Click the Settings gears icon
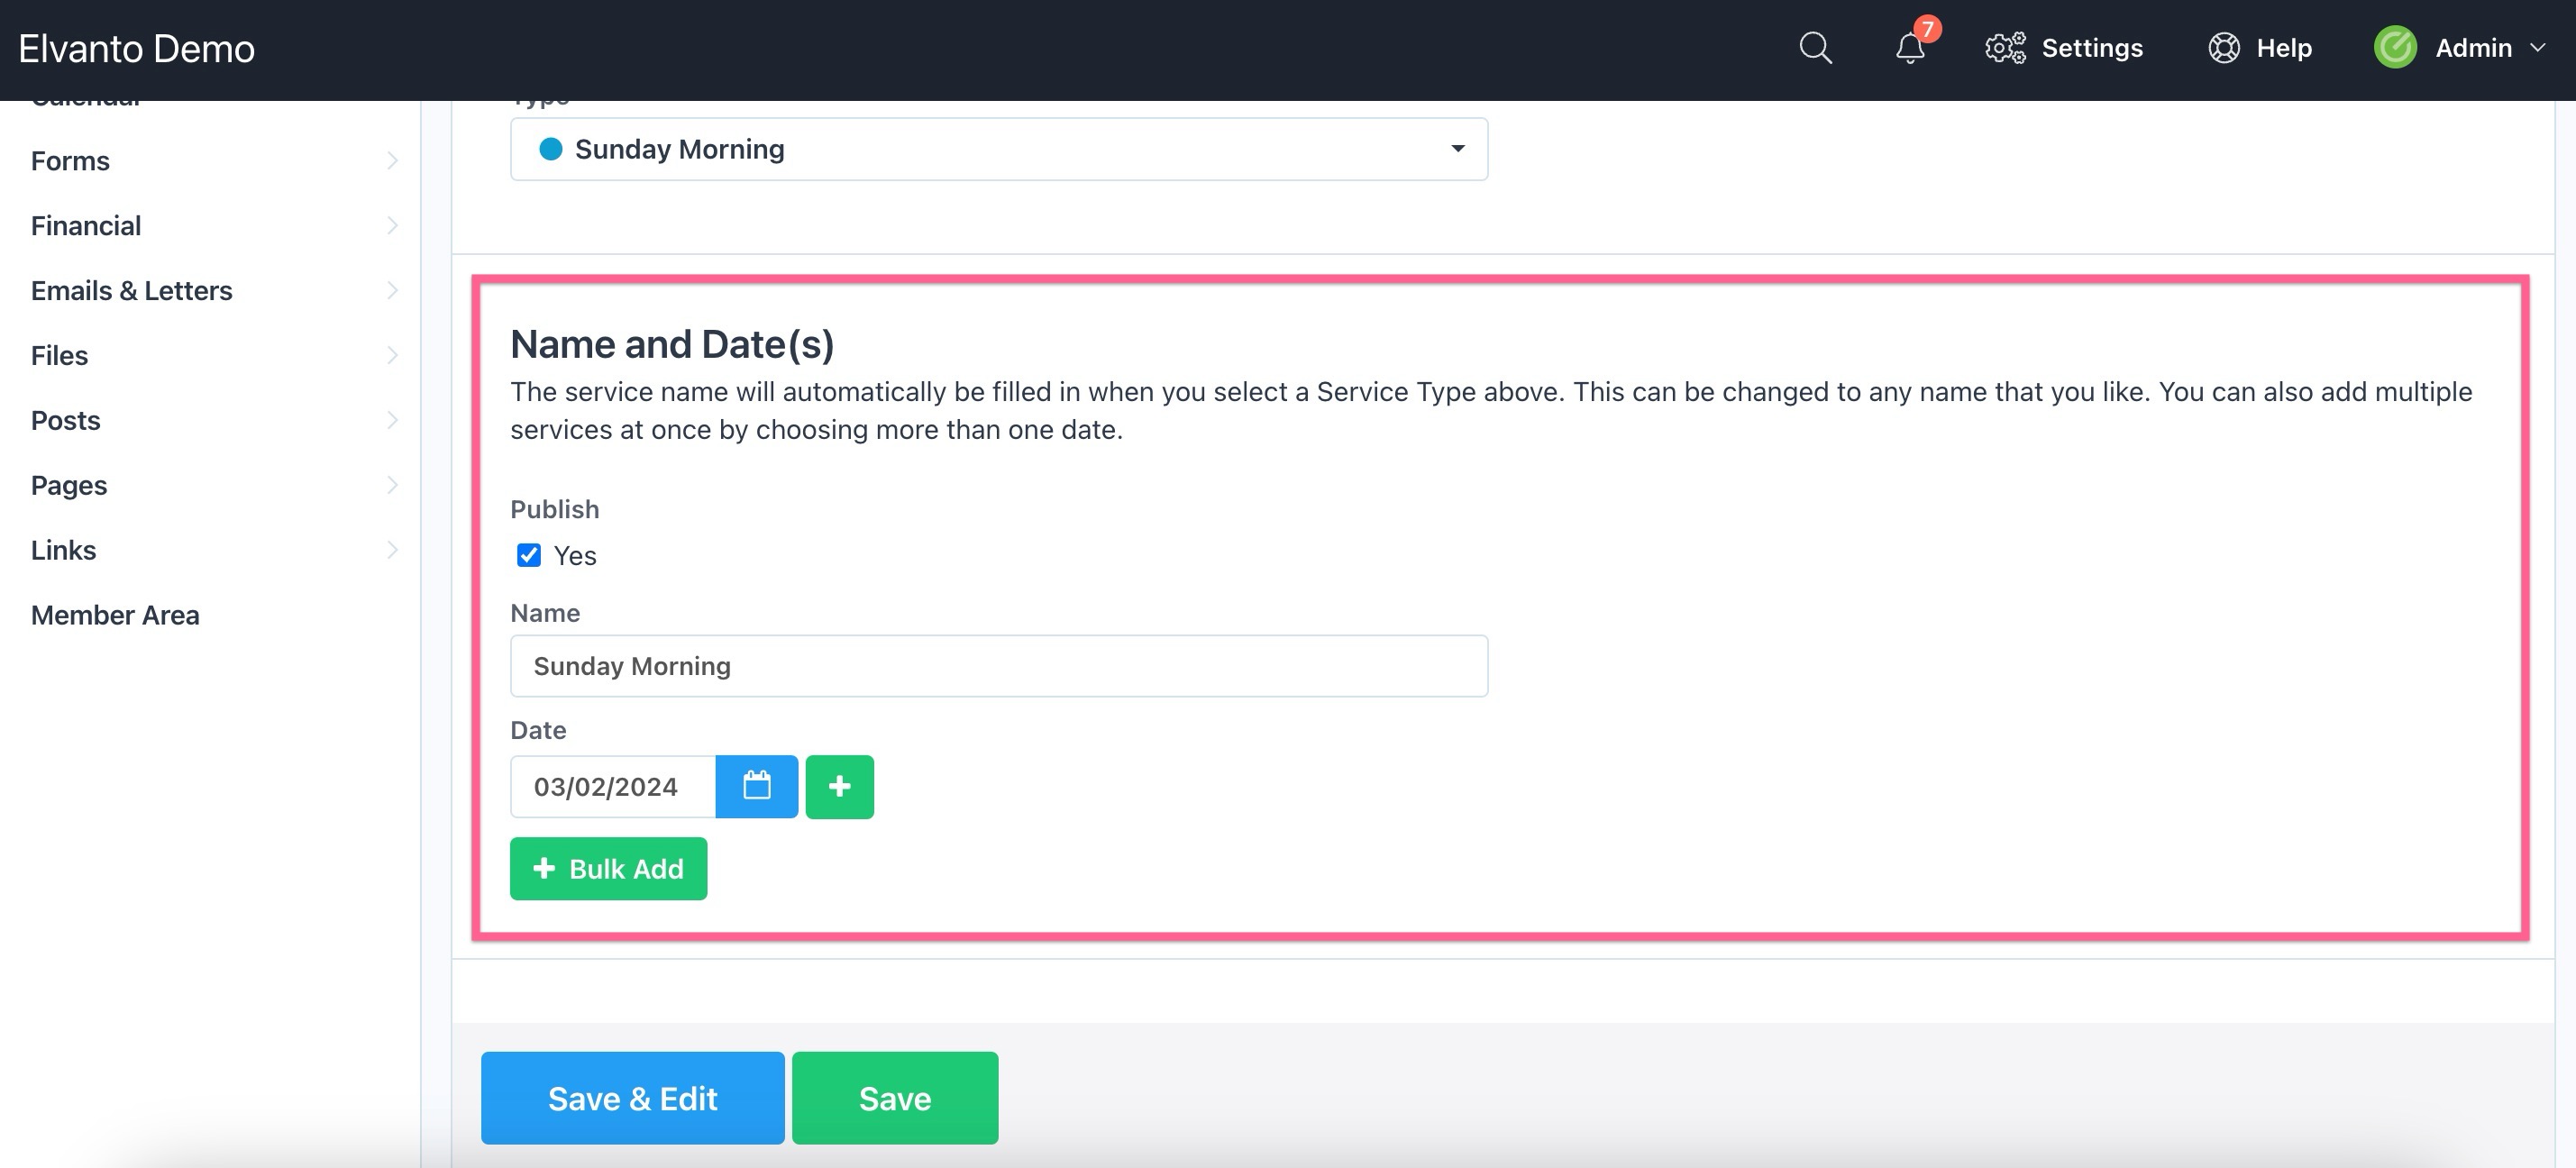 point(2005,48)
